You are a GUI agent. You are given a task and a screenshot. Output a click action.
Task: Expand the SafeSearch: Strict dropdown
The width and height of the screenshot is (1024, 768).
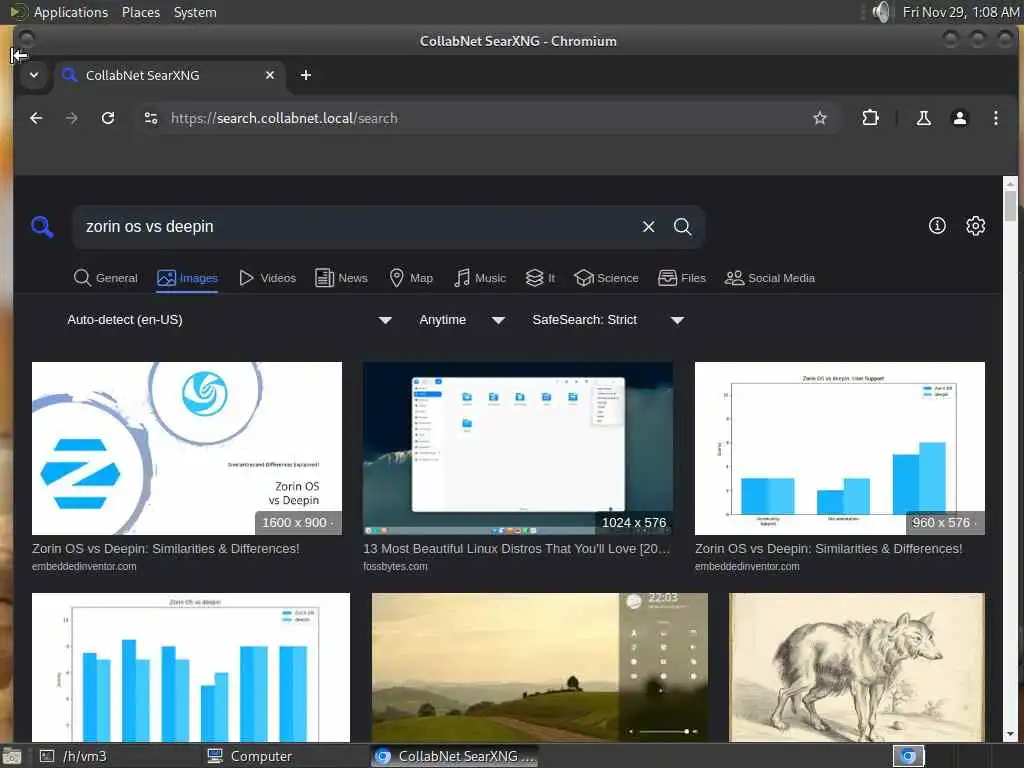pos(608,320)
